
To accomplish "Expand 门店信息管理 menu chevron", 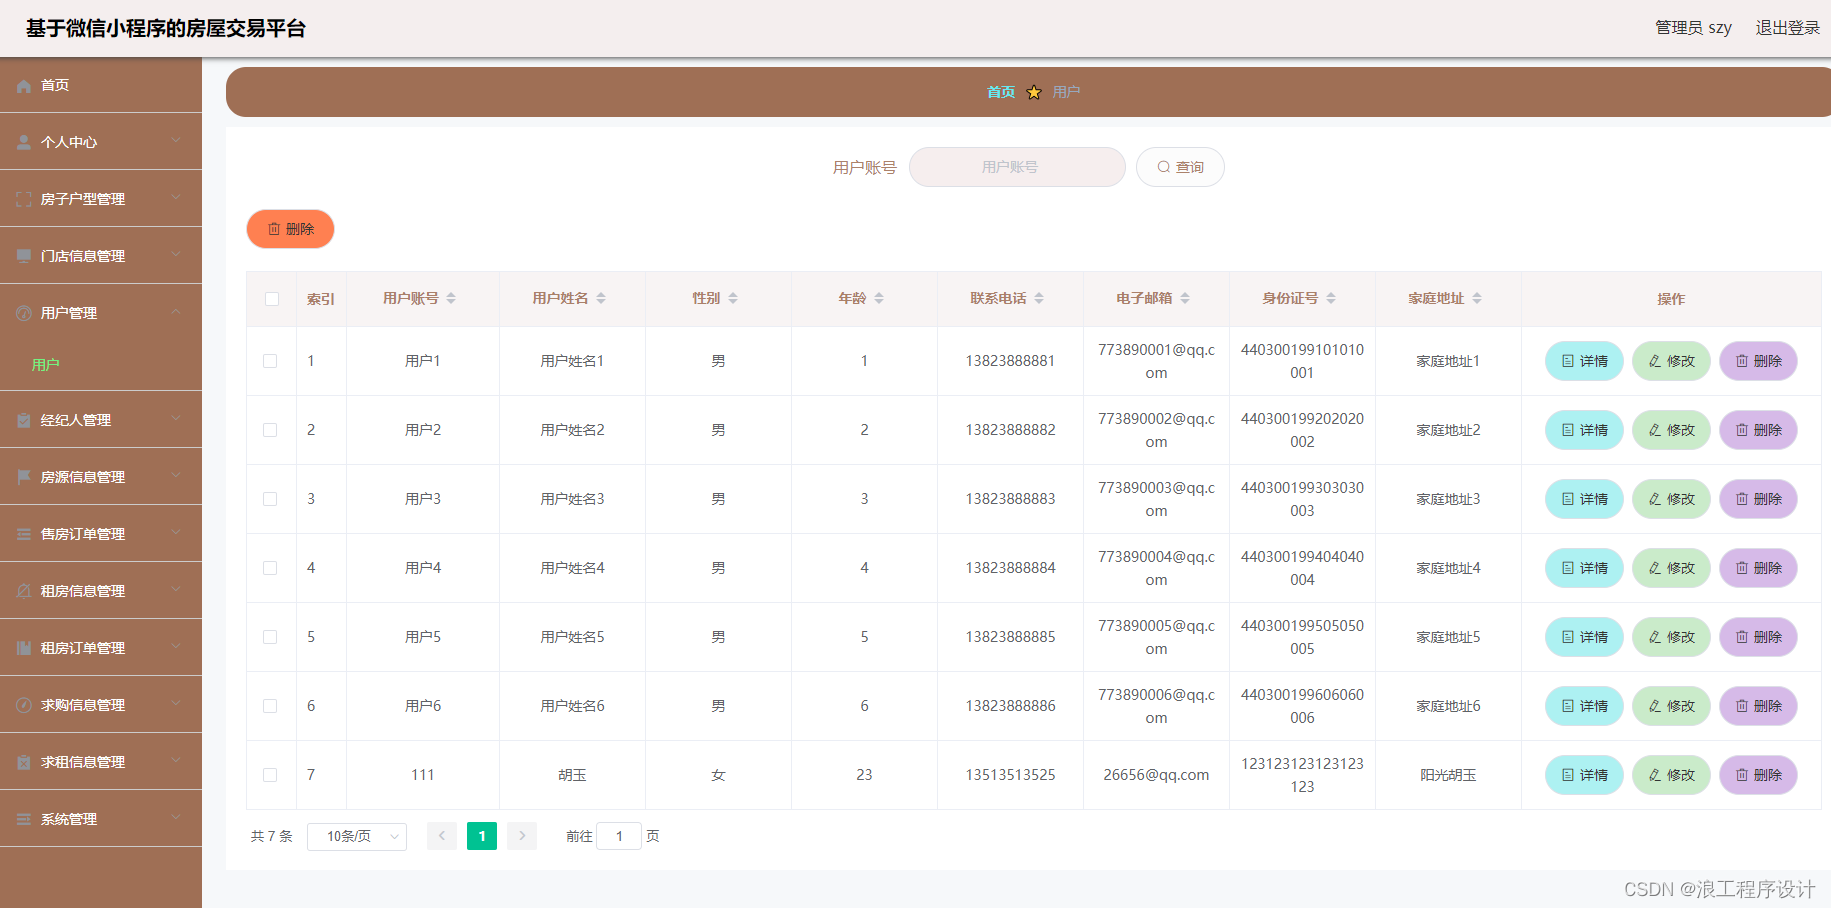I will (176, 255).
